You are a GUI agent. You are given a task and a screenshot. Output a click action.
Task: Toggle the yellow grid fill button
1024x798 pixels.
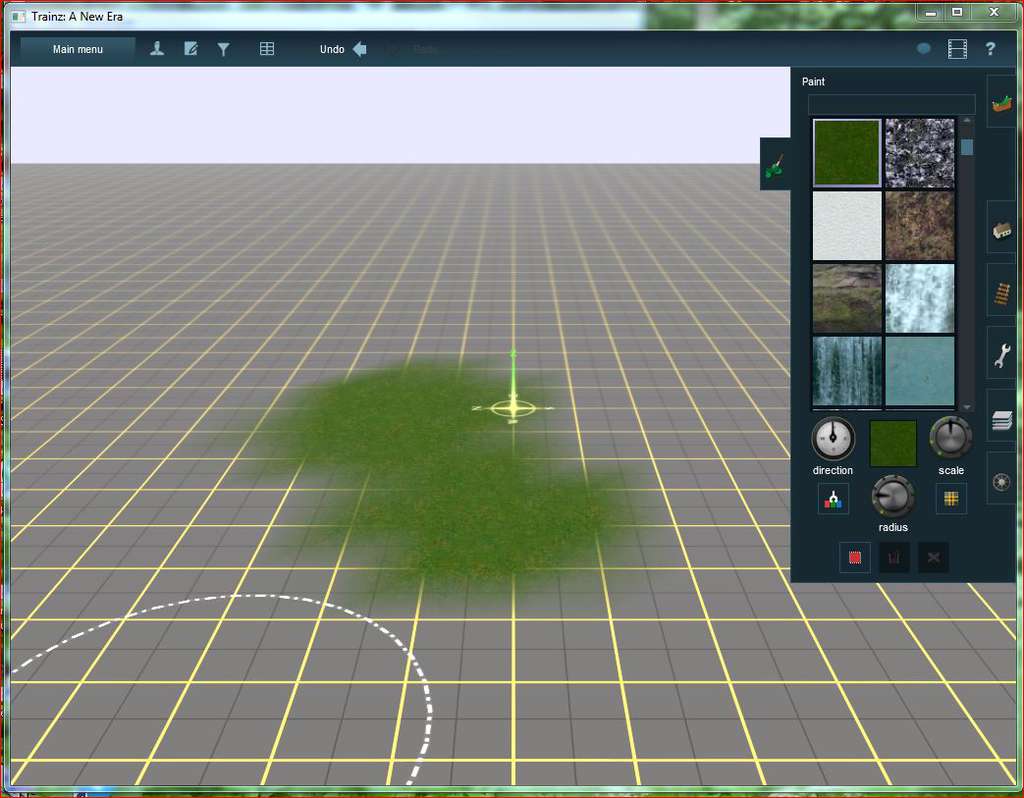pyautogui.click(x=951, y=499)
